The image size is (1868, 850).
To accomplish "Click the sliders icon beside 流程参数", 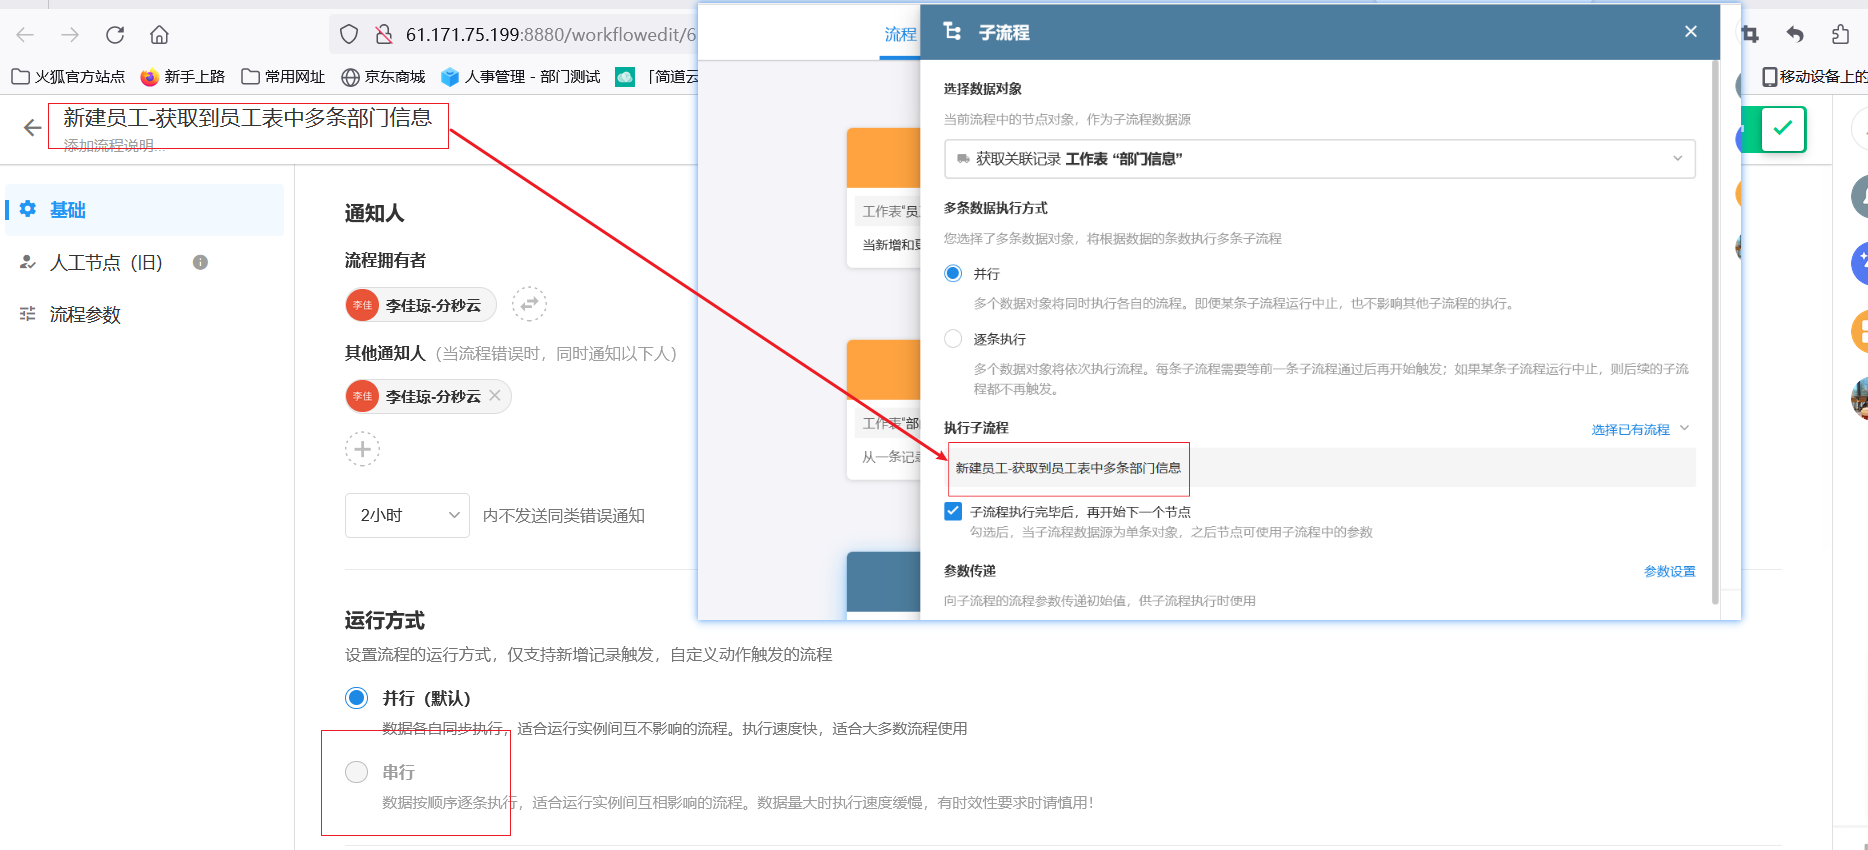I will click(28, 314).
